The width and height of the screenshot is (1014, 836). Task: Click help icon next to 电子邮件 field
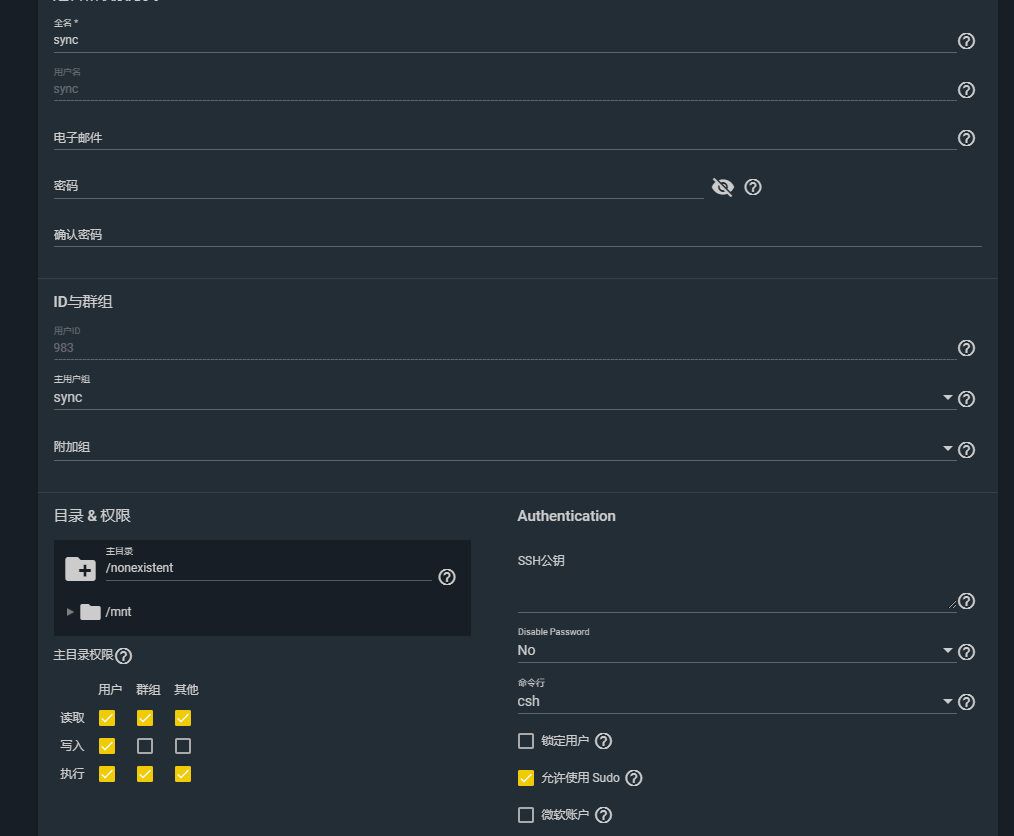[966, 138]
